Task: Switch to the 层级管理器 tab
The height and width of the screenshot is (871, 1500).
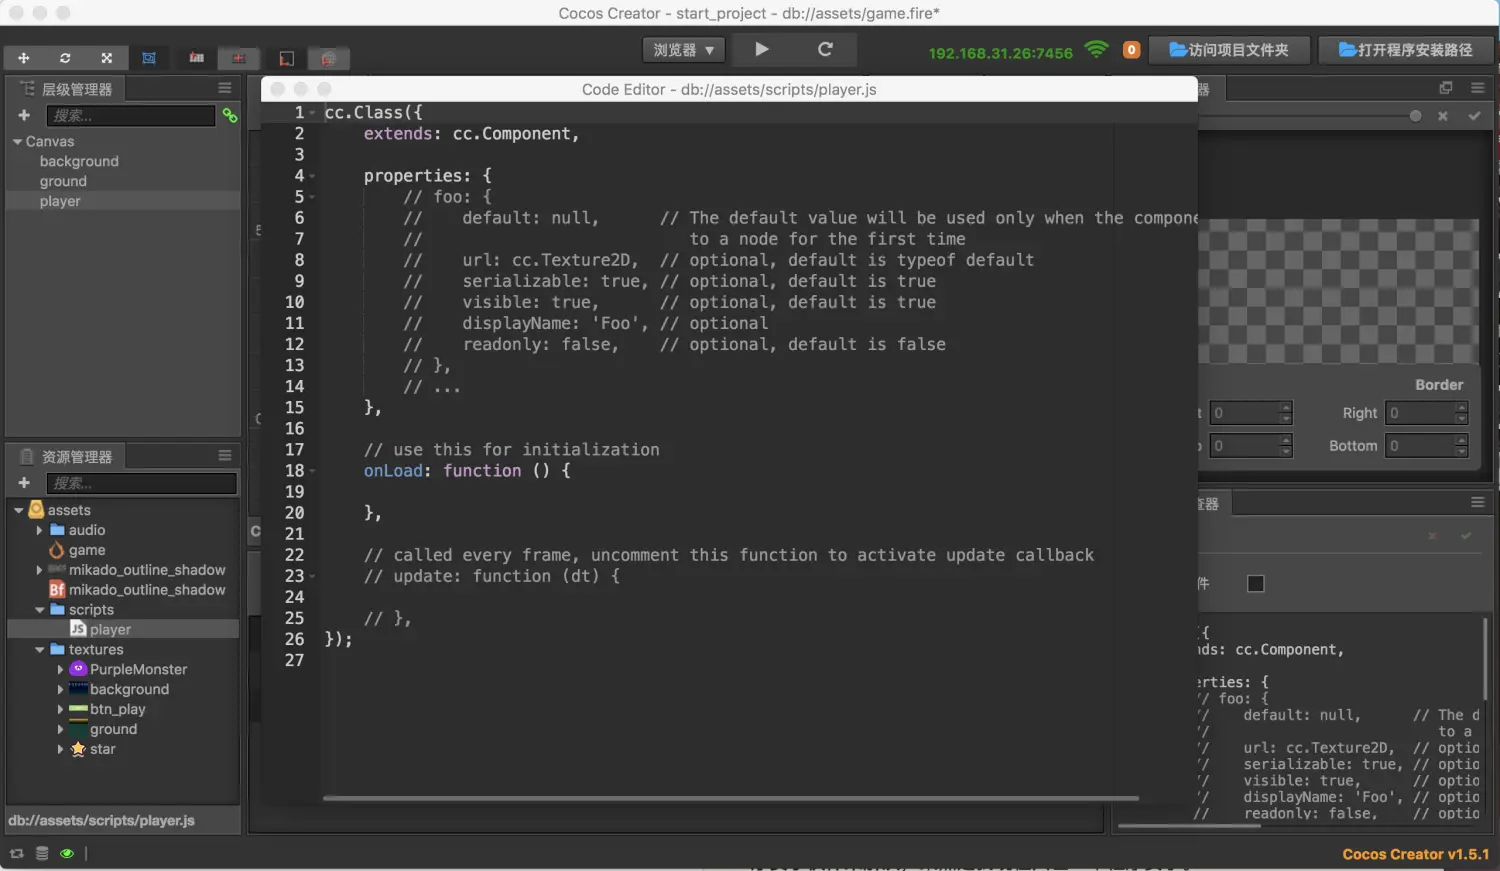Action: point(67,89)
